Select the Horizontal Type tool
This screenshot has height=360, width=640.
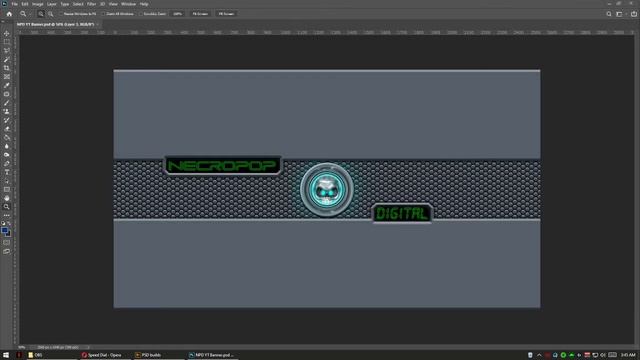click(7, 172)
